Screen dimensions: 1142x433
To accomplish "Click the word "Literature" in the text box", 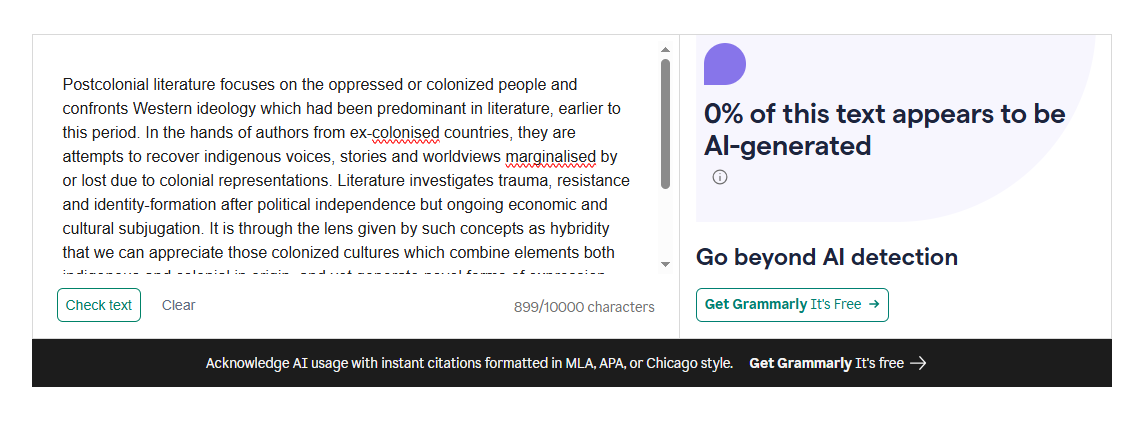I will [x=373, y=180].
